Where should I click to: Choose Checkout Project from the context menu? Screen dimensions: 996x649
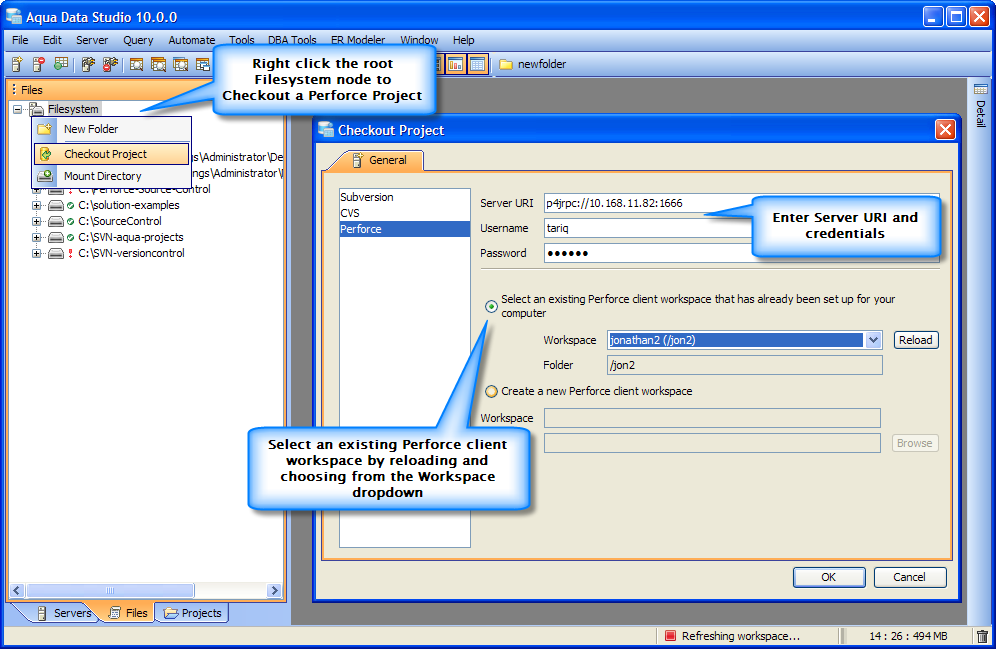coord(112,154)
